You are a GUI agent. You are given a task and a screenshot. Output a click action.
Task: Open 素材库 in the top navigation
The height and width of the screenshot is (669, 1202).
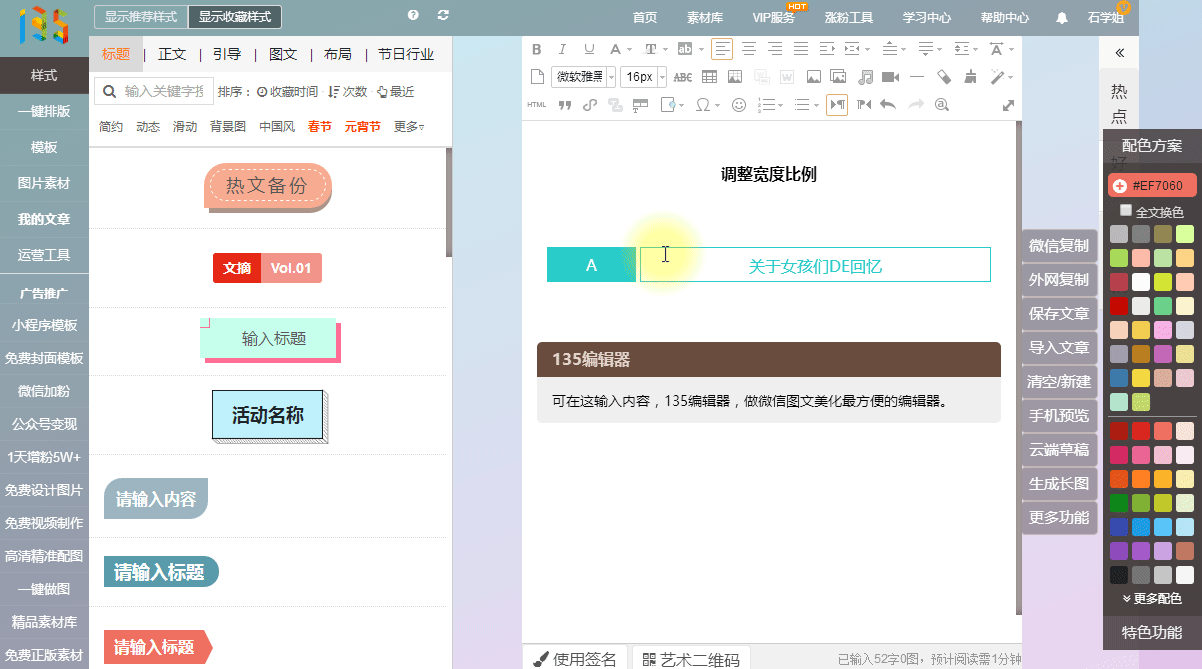[x=705, y=18]
